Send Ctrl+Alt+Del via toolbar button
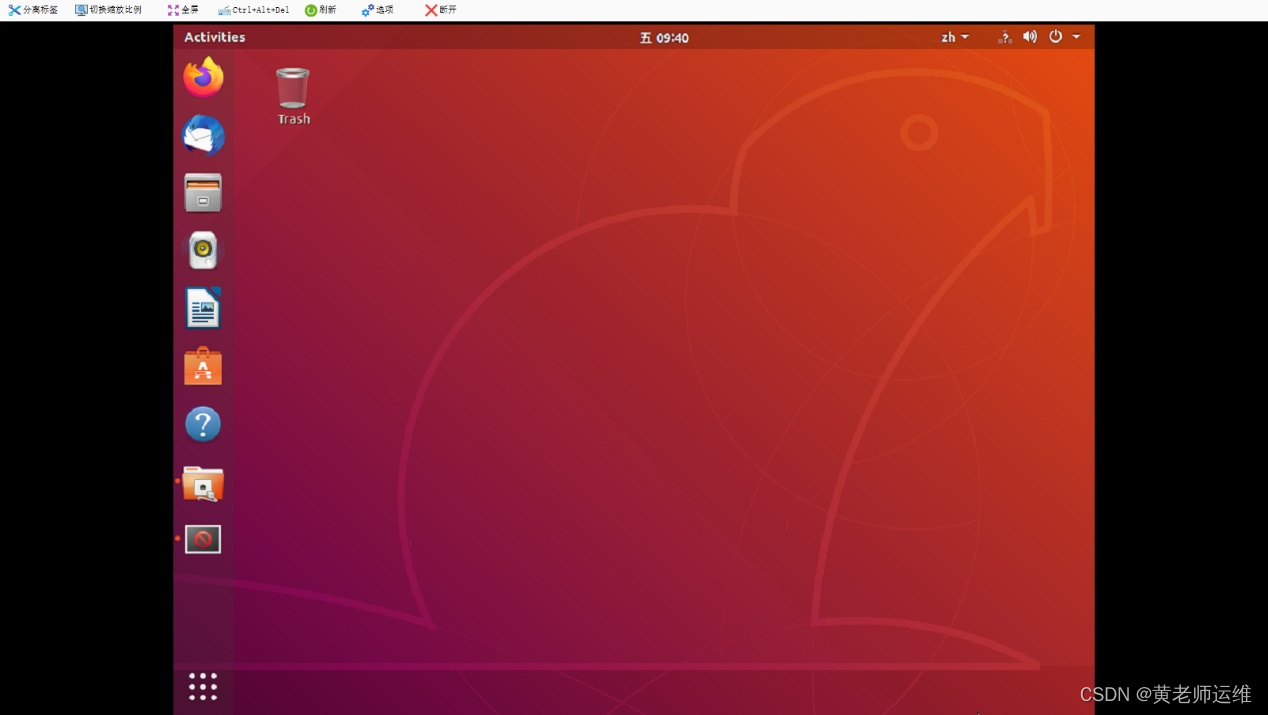This screenshot has height=715, width=1268. pos(254,10)
